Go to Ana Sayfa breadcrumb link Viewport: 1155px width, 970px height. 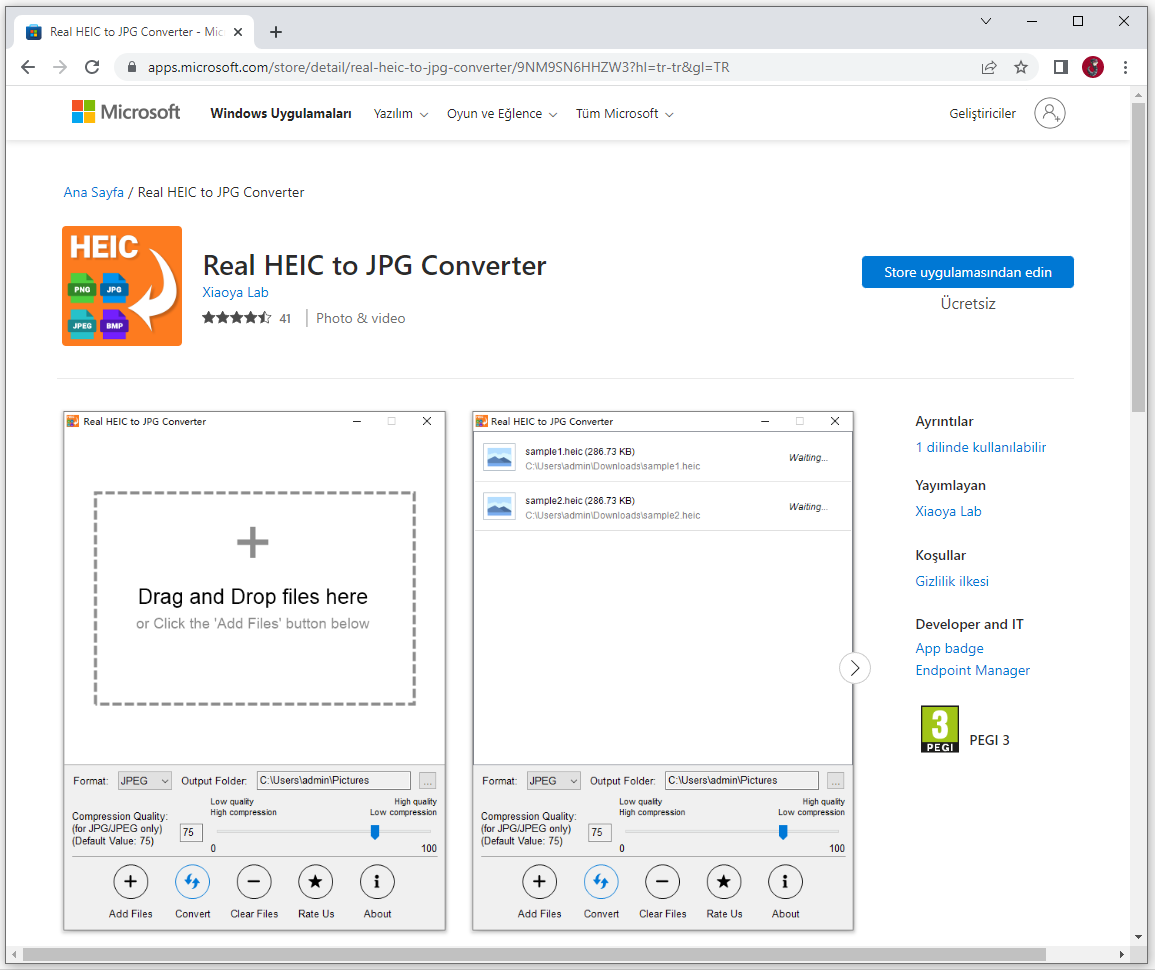tap(94, 192)
